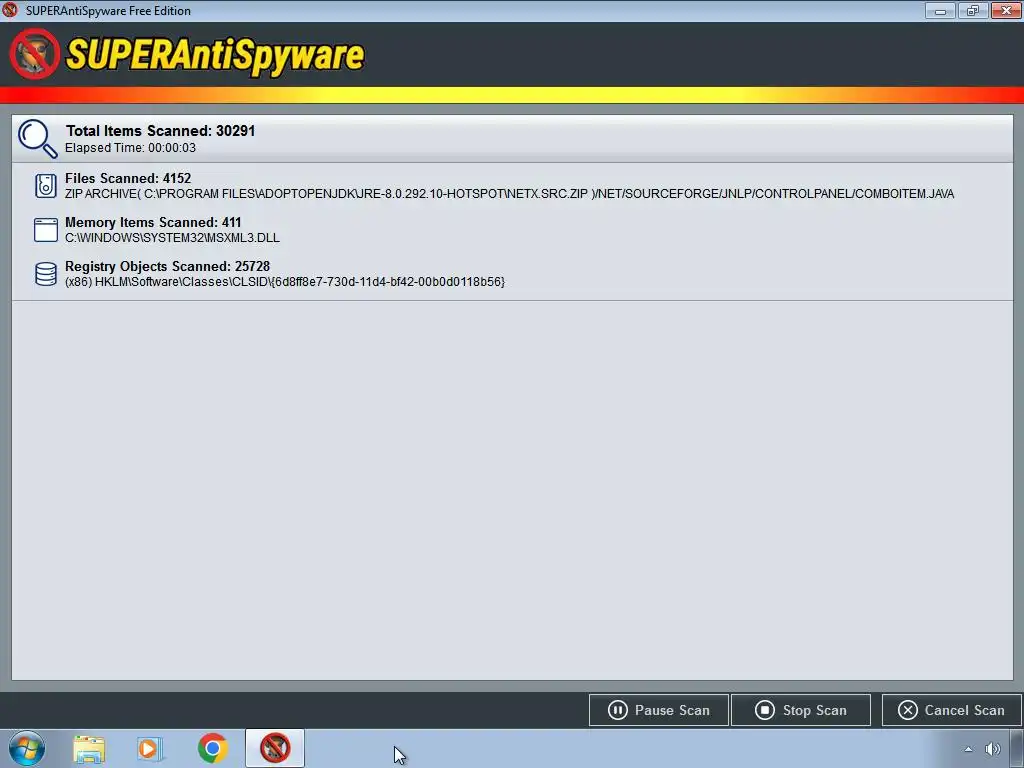The width and height of the screenshot is (1024, 768).
Task: Click the Files Scanned disk icon
Action: coord(46,186)
